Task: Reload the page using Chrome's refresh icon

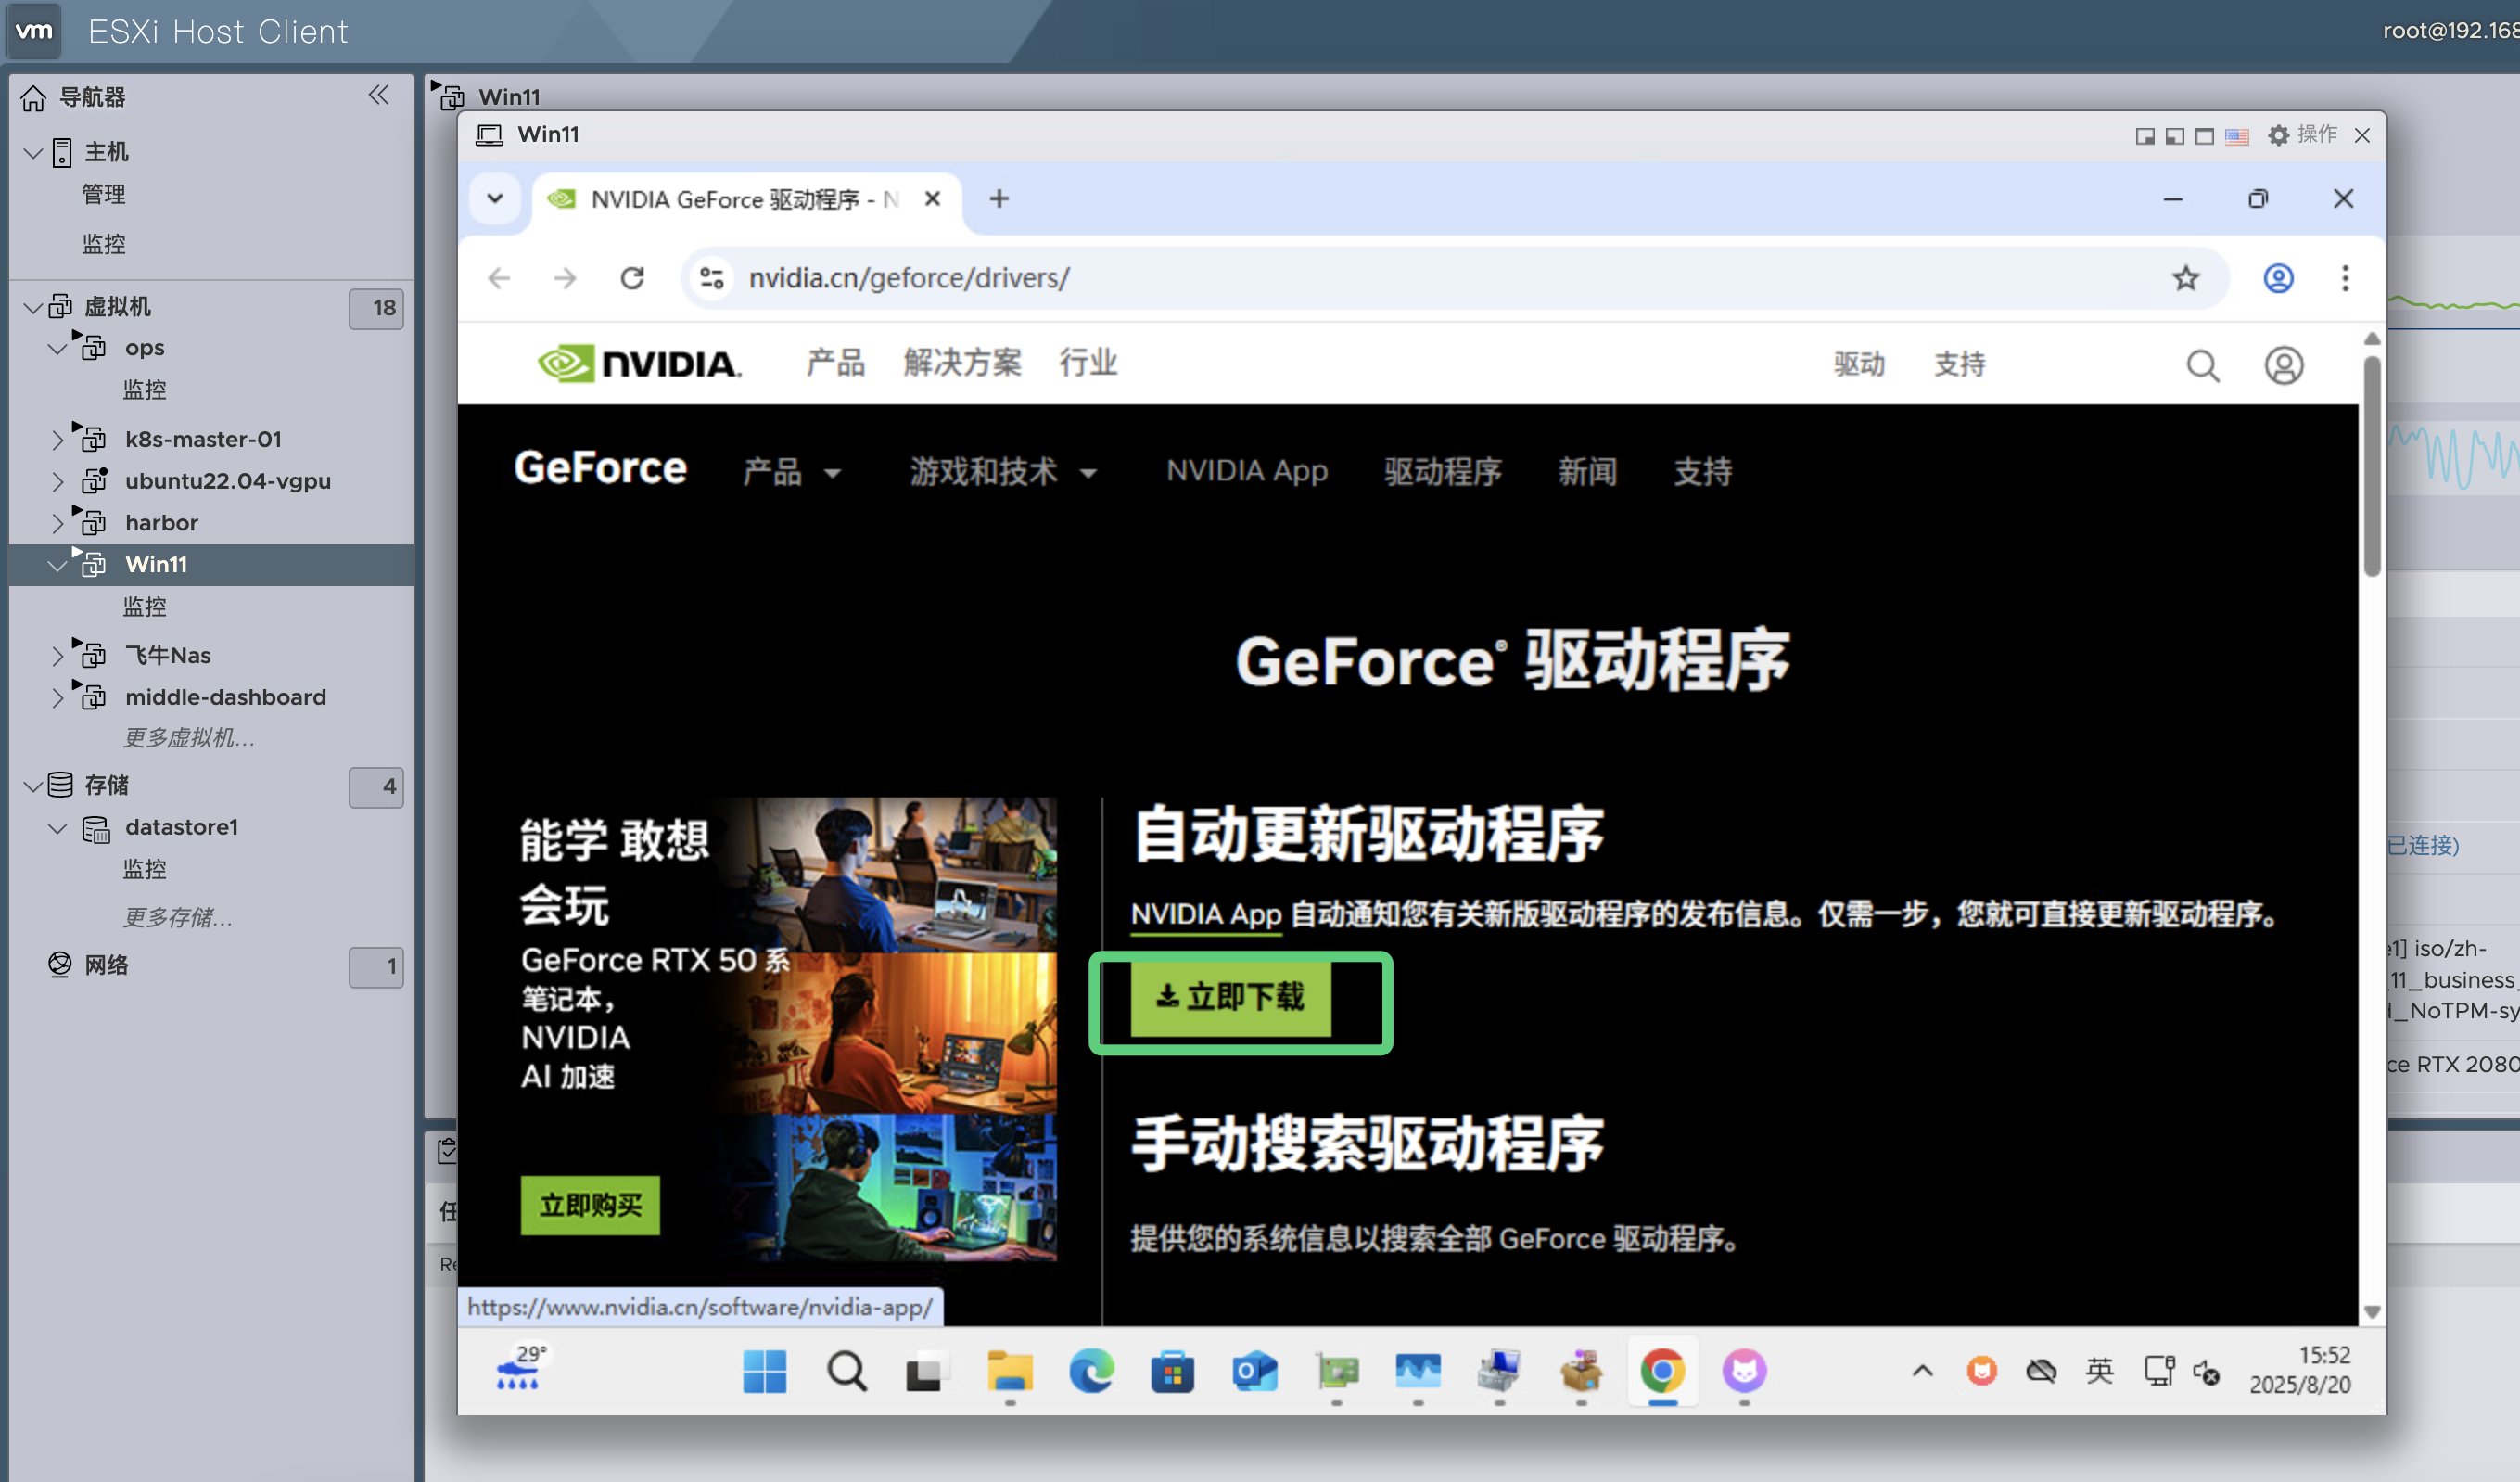Action: pyautogui.click(x=632, y=278)
